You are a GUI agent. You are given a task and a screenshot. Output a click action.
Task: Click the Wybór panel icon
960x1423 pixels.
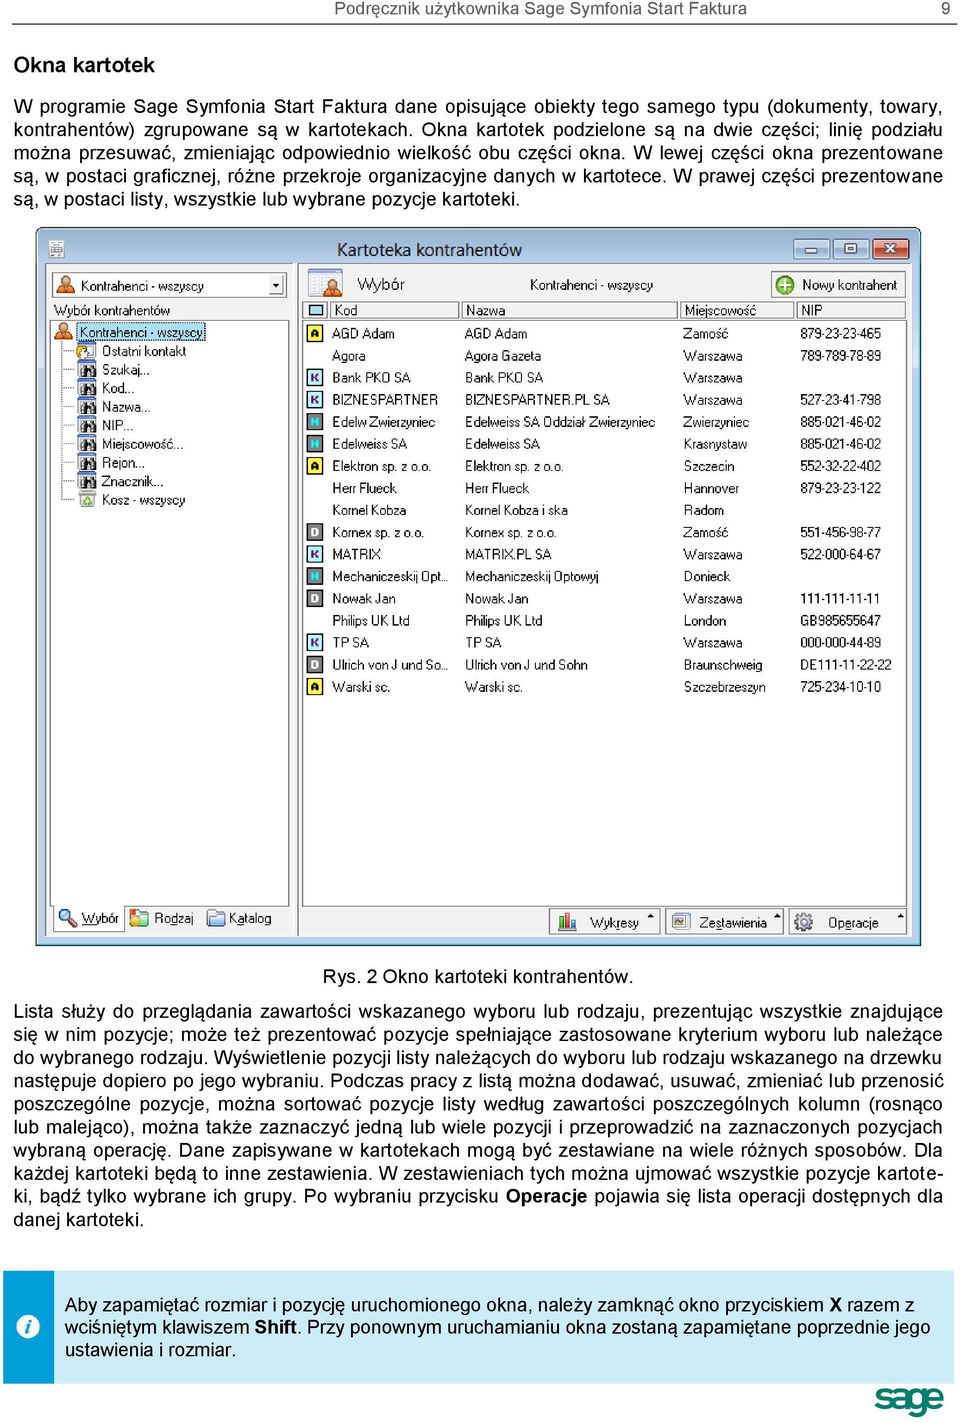327,283
